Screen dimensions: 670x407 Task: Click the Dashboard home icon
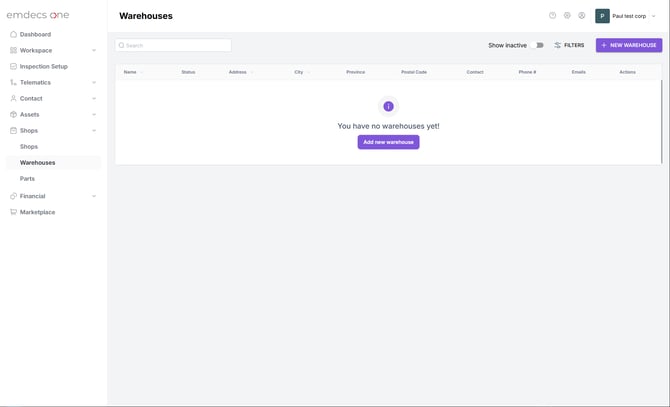coord(13,34)
